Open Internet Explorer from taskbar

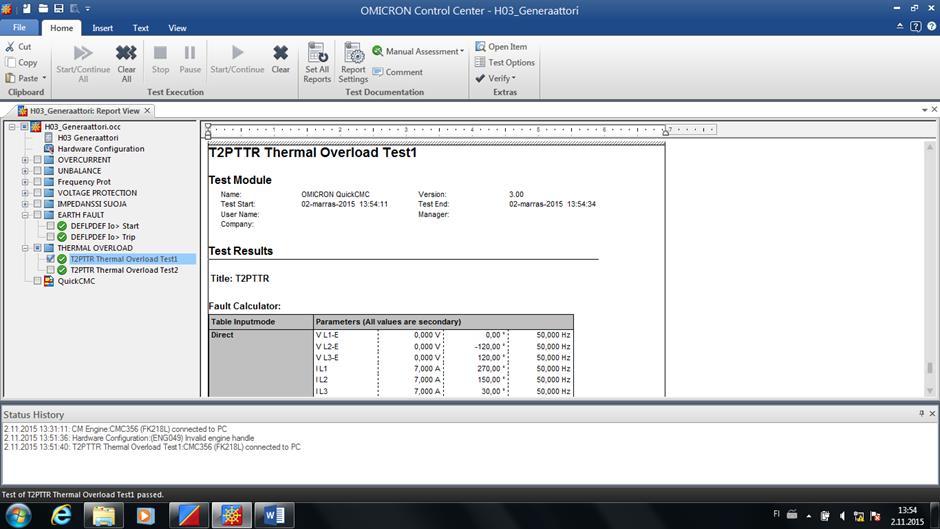click(61, 515)
